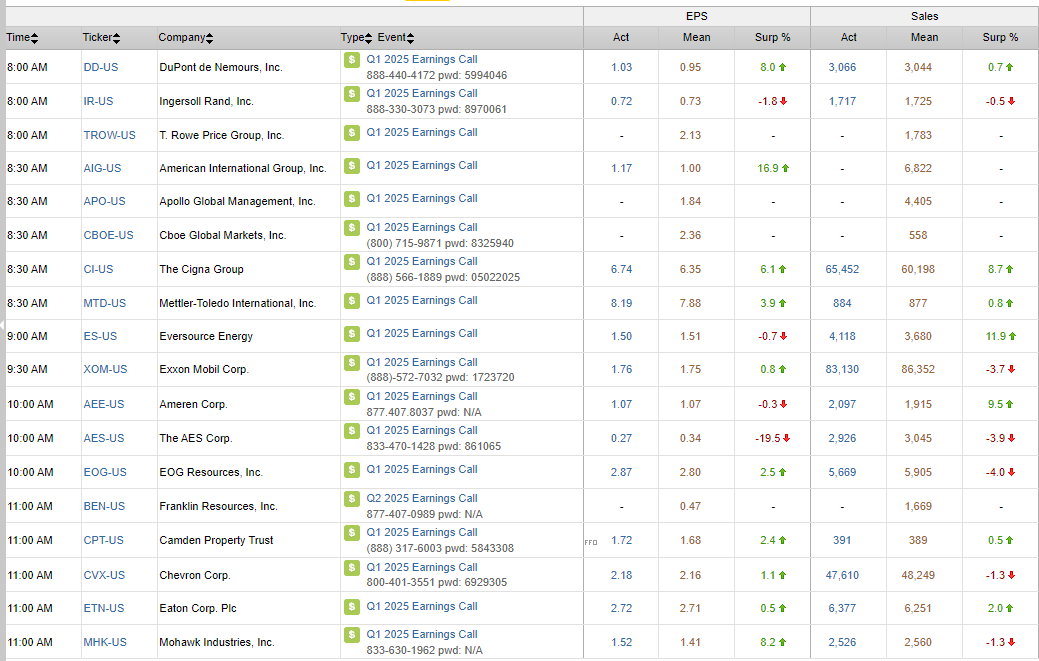
Task: Open Chevron's Q1 2025 Earnings Call link
Action: tap(422, 568)
